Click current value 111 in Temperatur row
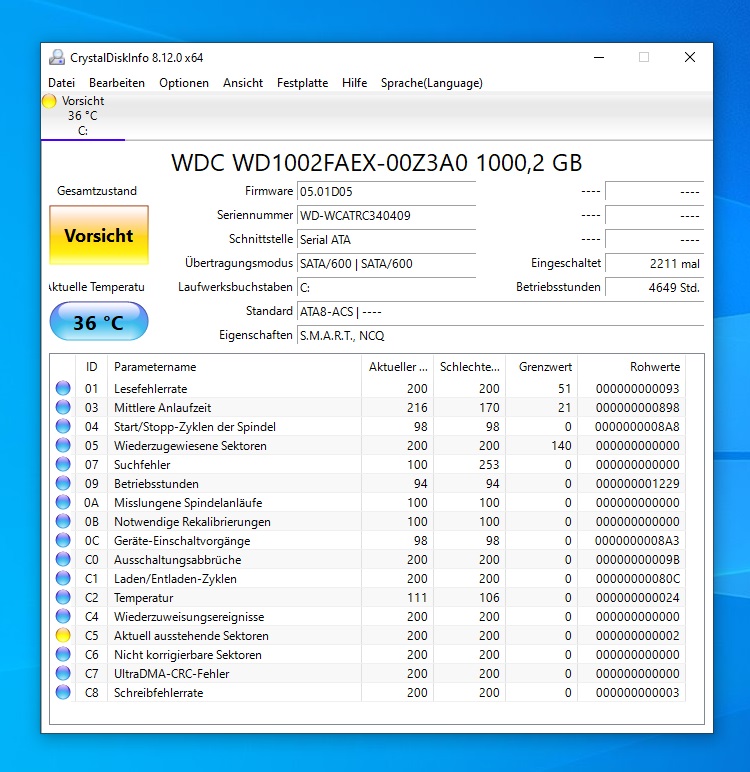The image size is (750, 772). tap(417, 598)
